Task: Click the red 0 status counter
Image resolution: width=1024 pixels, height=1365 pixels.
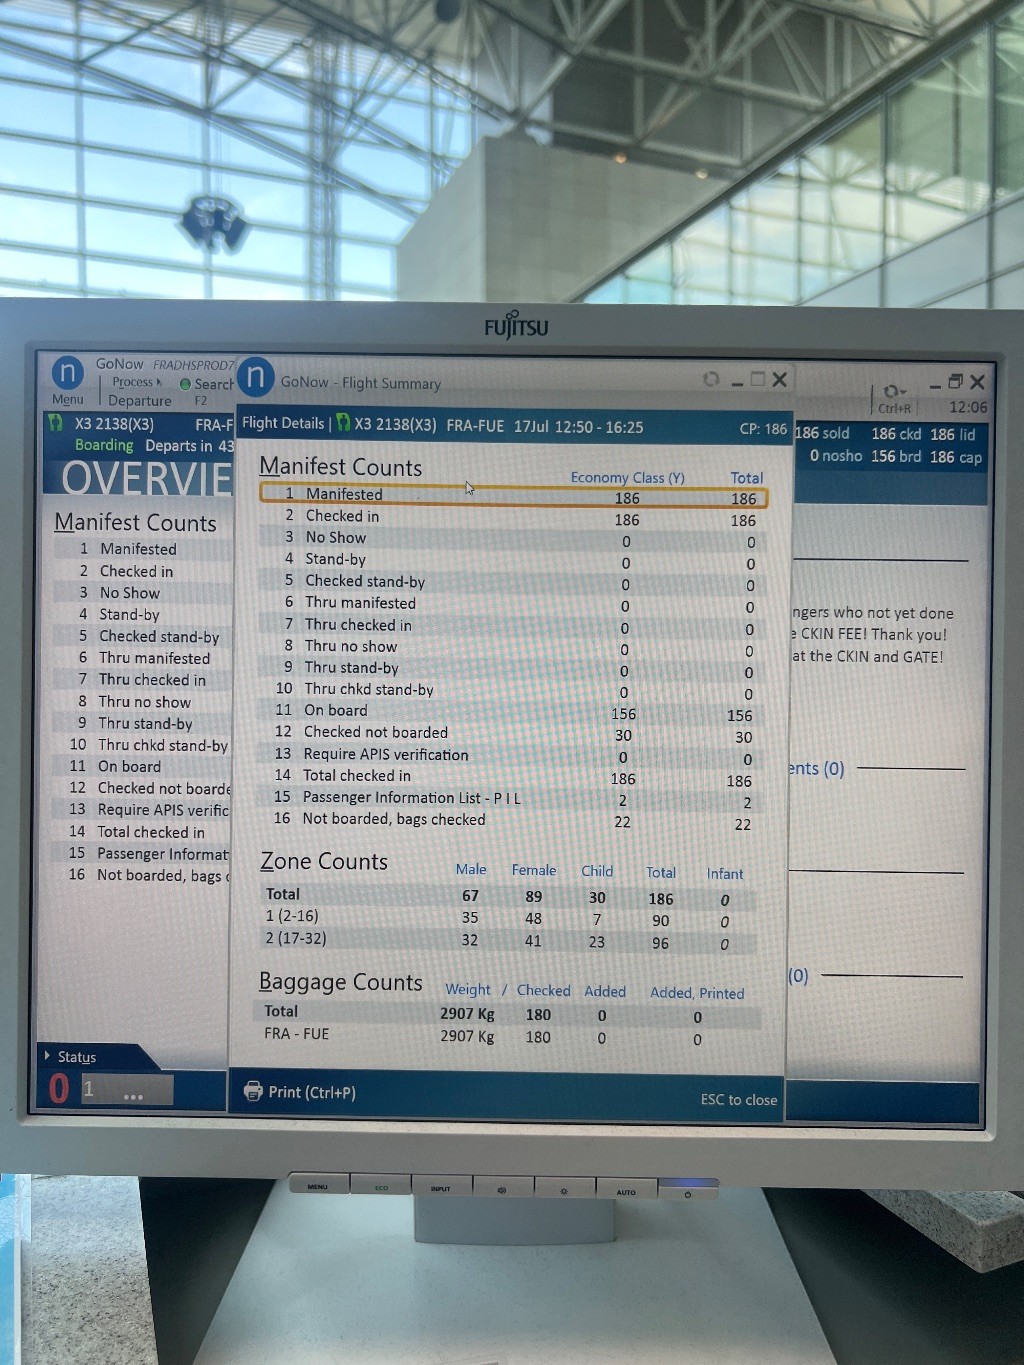Action: click(59, 1089)
